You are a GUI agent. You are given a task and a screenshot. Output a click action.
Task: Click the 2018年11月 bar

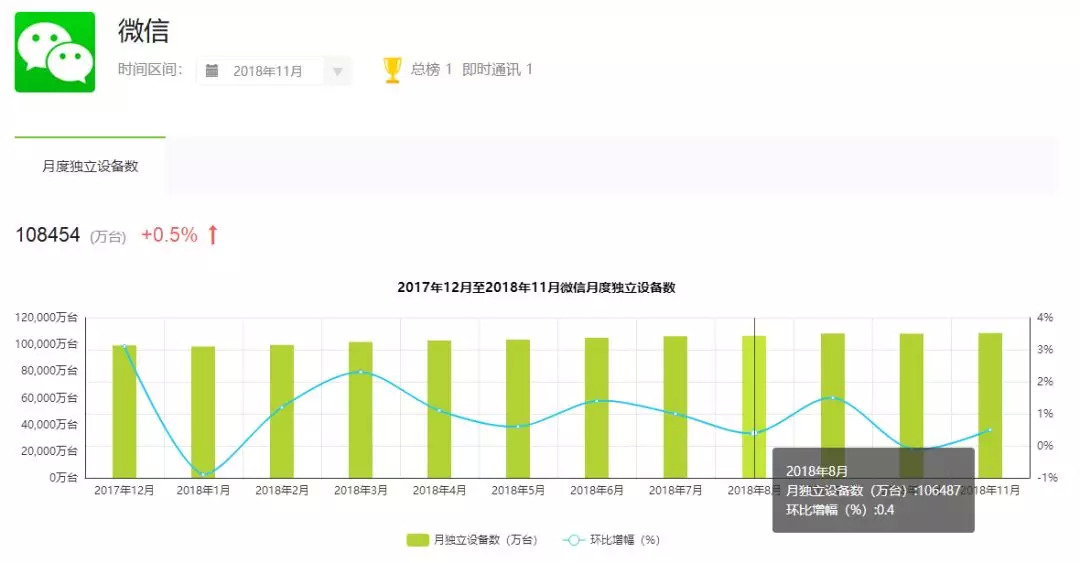990,405
